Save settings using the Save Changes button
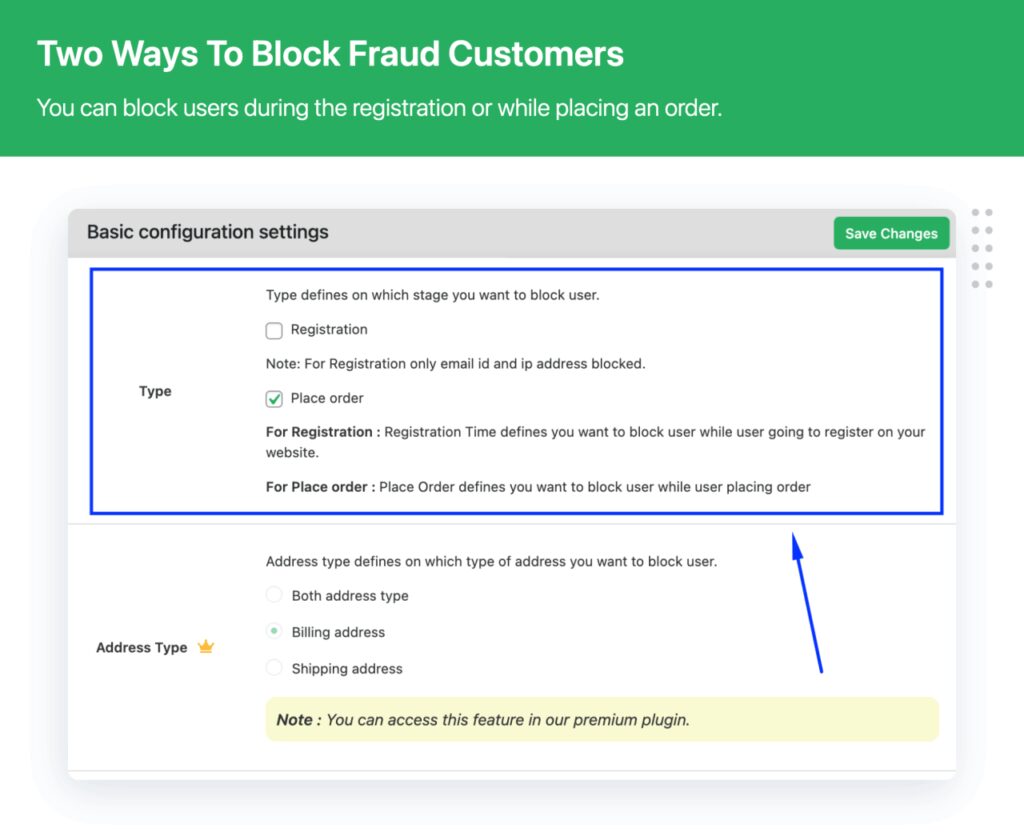 coord(890,233)
